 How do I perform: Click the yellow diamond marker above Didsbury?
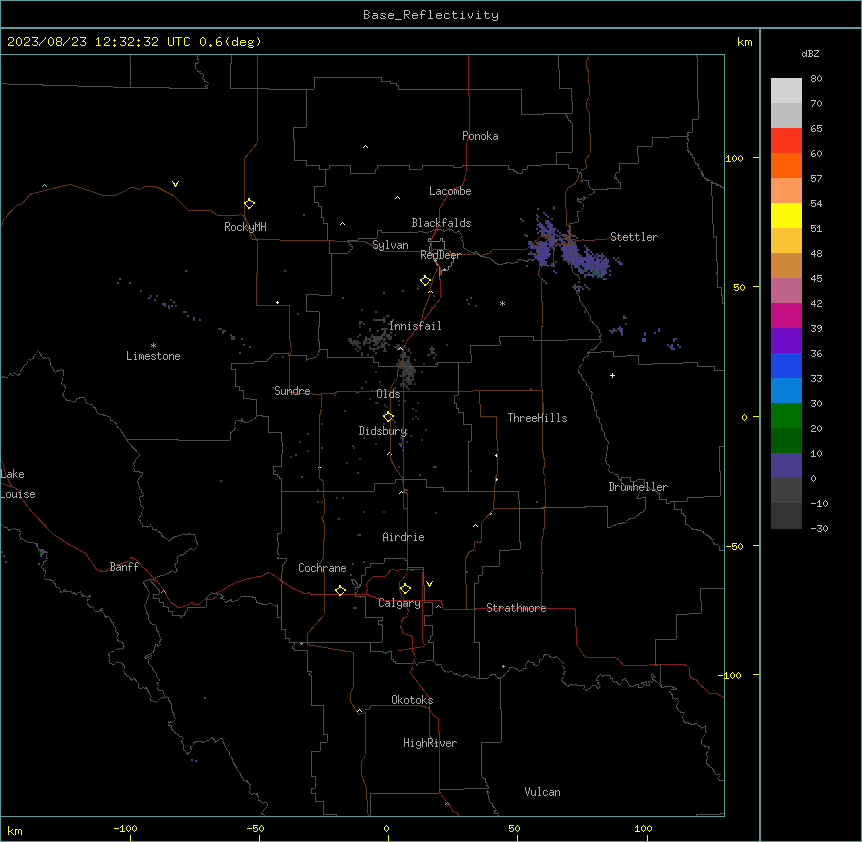pyautogui.click(x=388, y=417)
